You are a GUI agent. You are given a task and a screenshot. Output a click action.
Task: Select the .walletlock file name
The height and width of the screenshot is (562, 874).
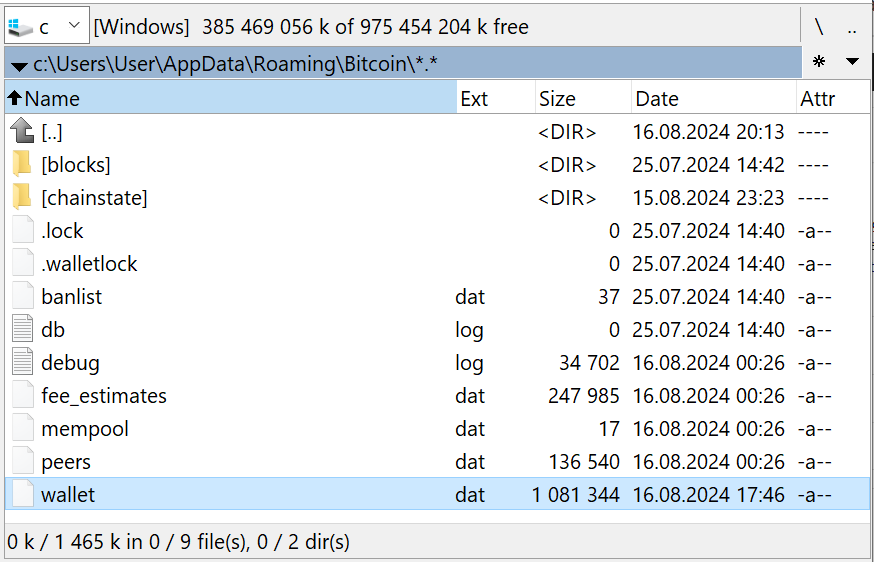[89, 264]
